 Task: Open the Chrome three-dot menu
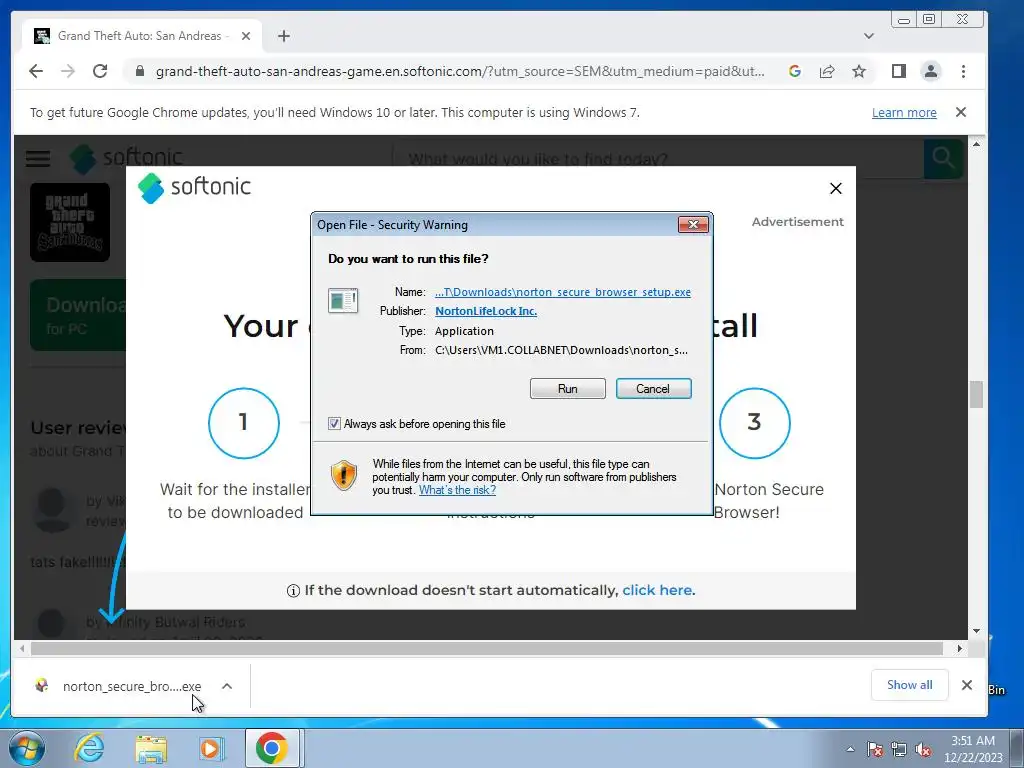[x=963, y=71]
